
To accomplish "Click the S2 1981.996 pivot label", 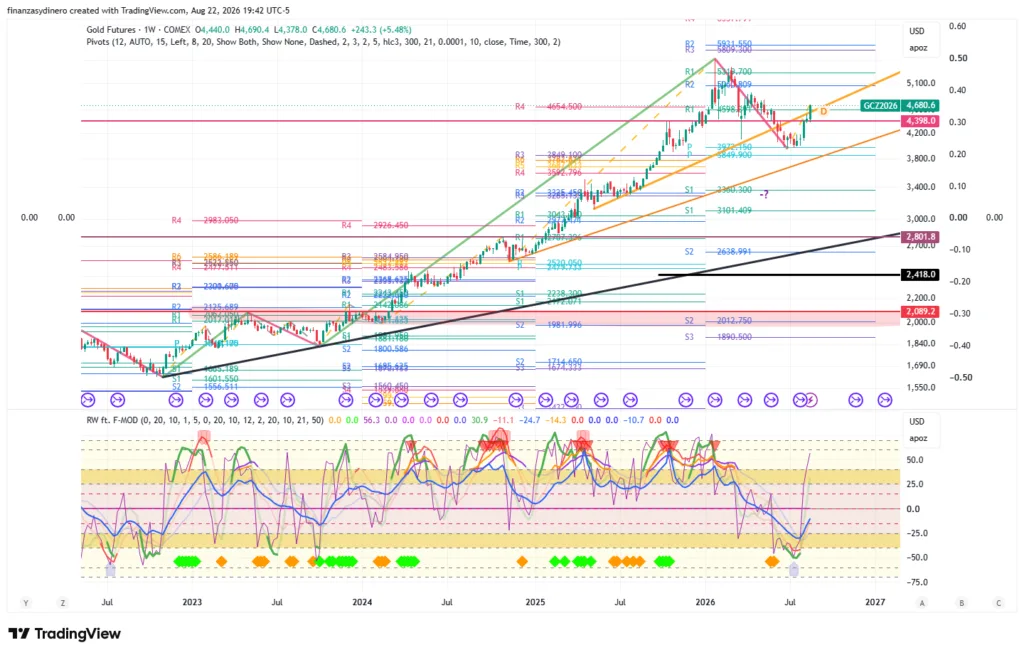I will click(x=548, y=325).
